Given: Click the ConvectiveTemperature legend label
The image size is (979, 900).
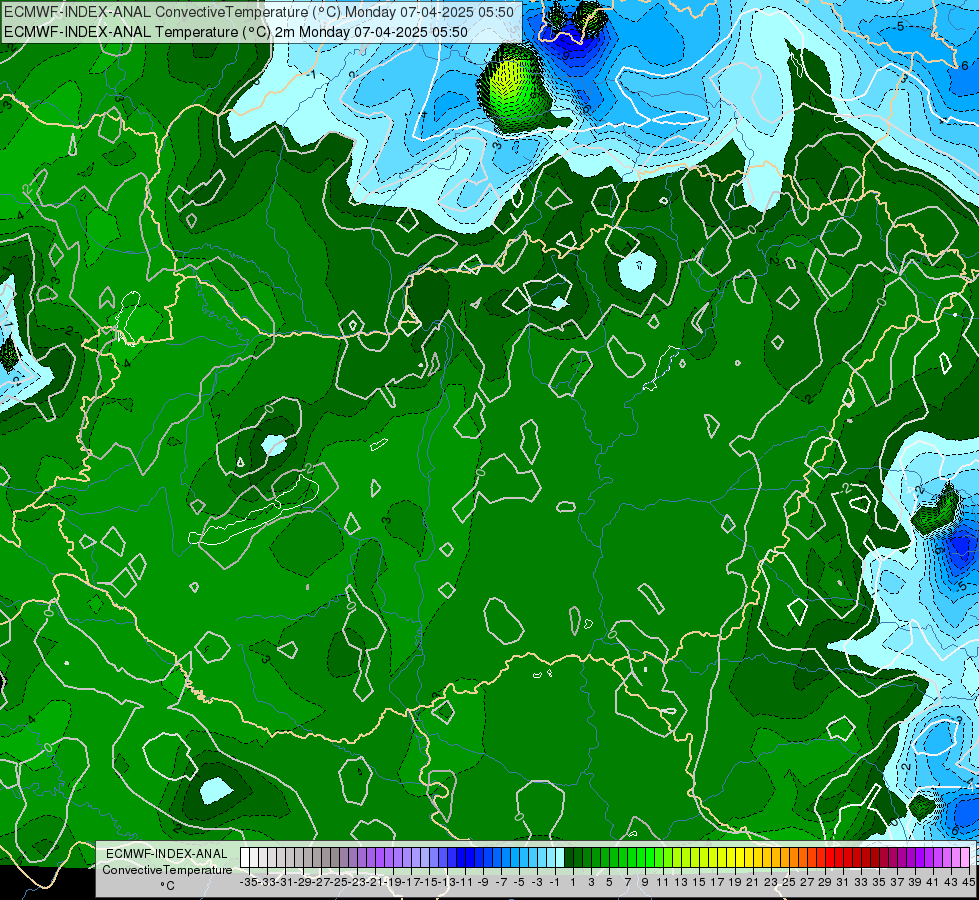Looking at the screenshot, I should click(x=167, y=870).
